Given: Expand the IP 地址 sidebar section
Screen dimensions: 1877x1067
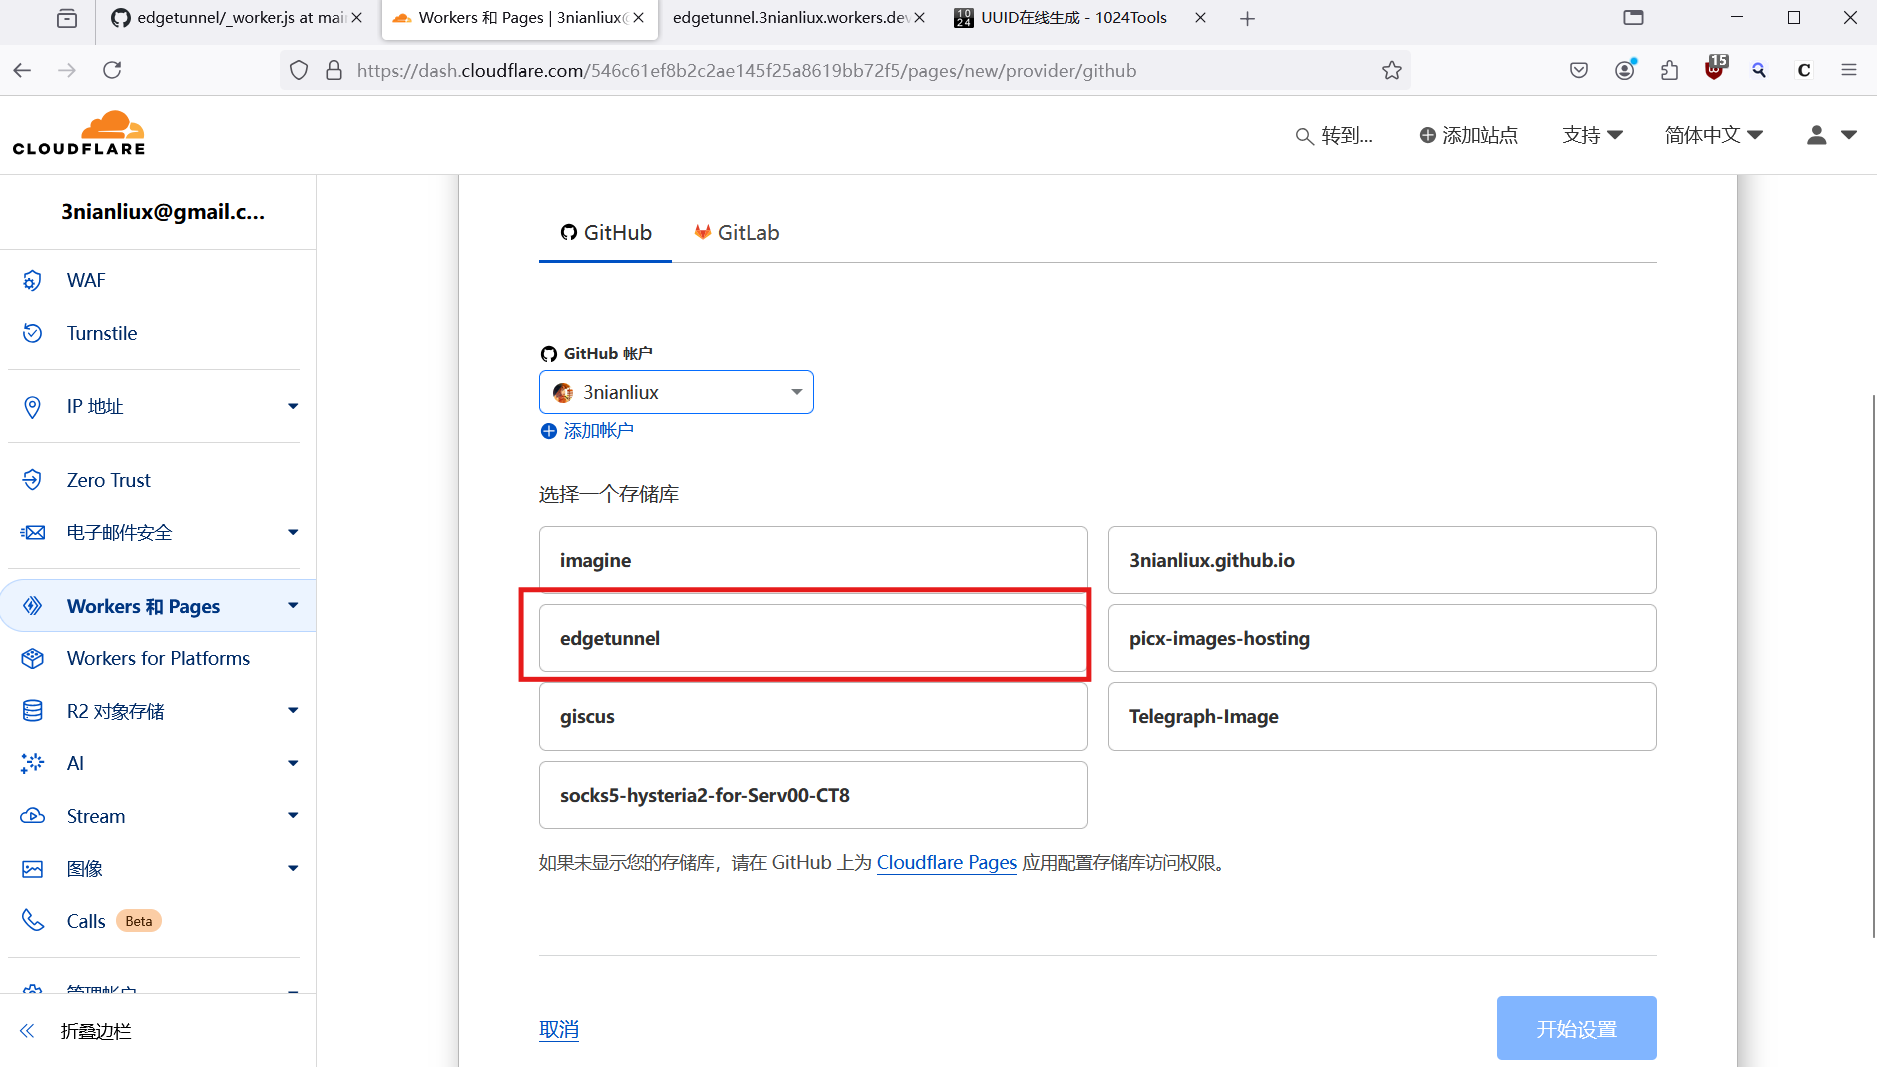Looking at the screenshot, I should 293,406.
